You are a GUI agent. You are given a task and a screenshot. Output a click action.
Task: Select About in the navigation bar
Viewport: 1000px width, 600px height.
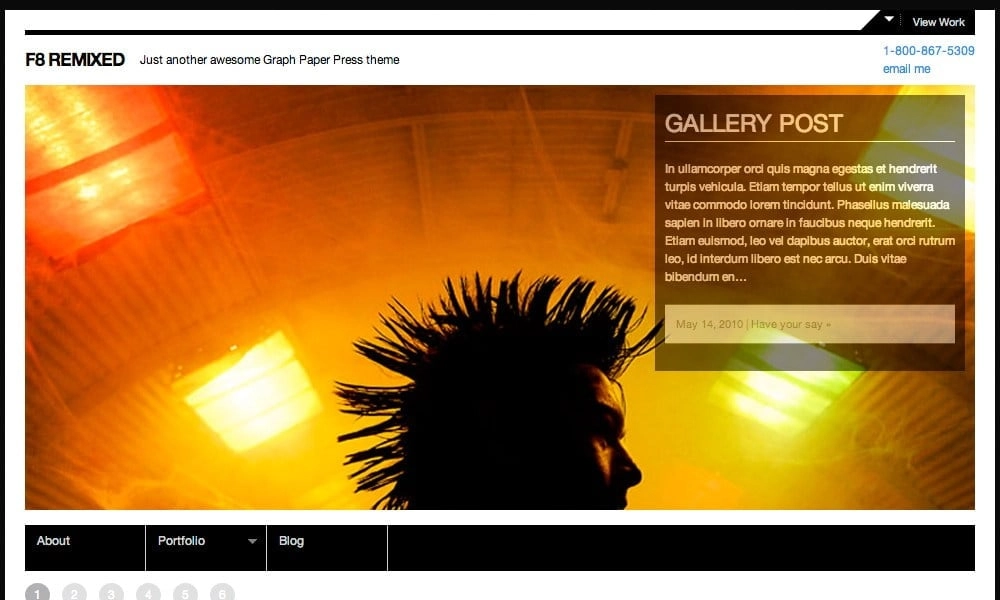(x=54, y=541)
